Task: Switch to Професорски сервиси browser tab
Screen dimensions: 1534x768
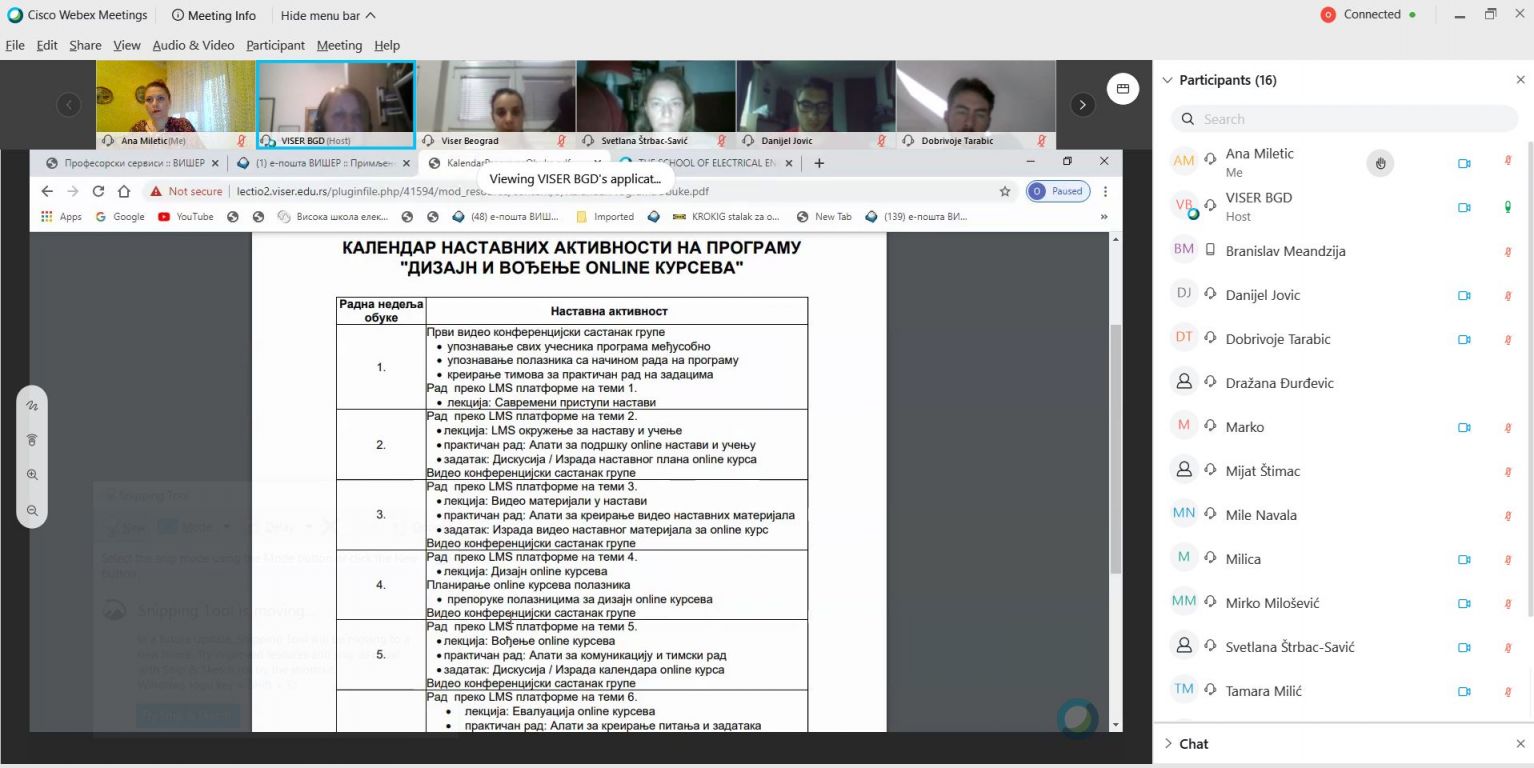Action: coord(131,163)
